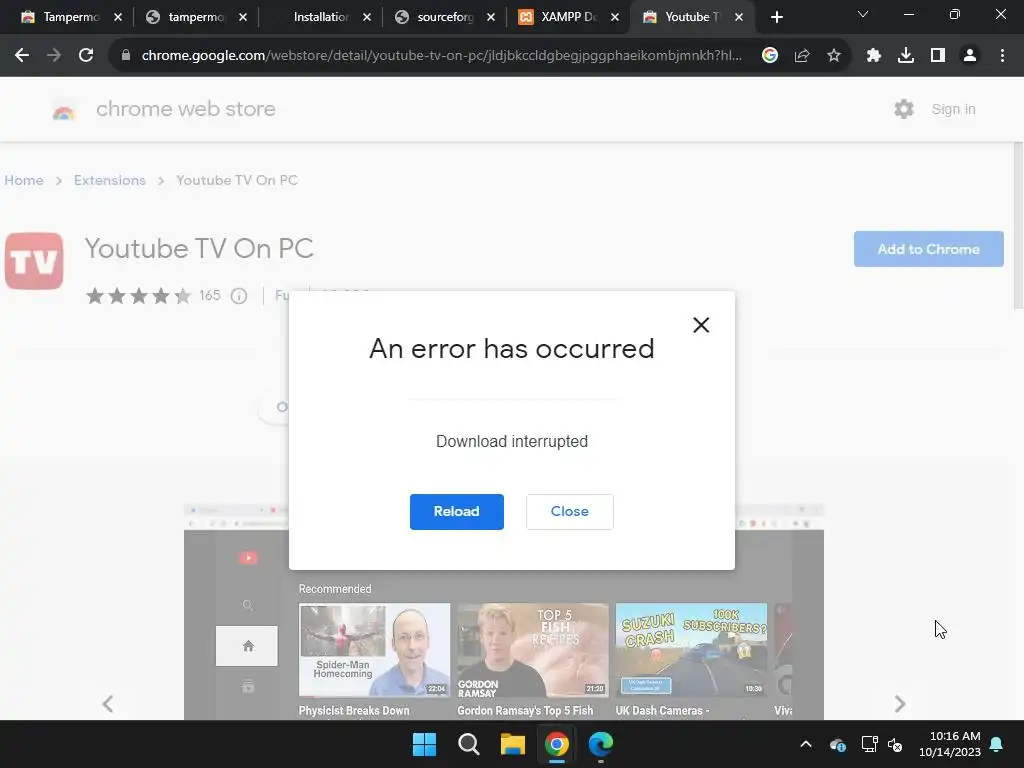The width and height of the screenshot is (1024, 768).
Task: Go back to previous page
Action: [22, 56]
